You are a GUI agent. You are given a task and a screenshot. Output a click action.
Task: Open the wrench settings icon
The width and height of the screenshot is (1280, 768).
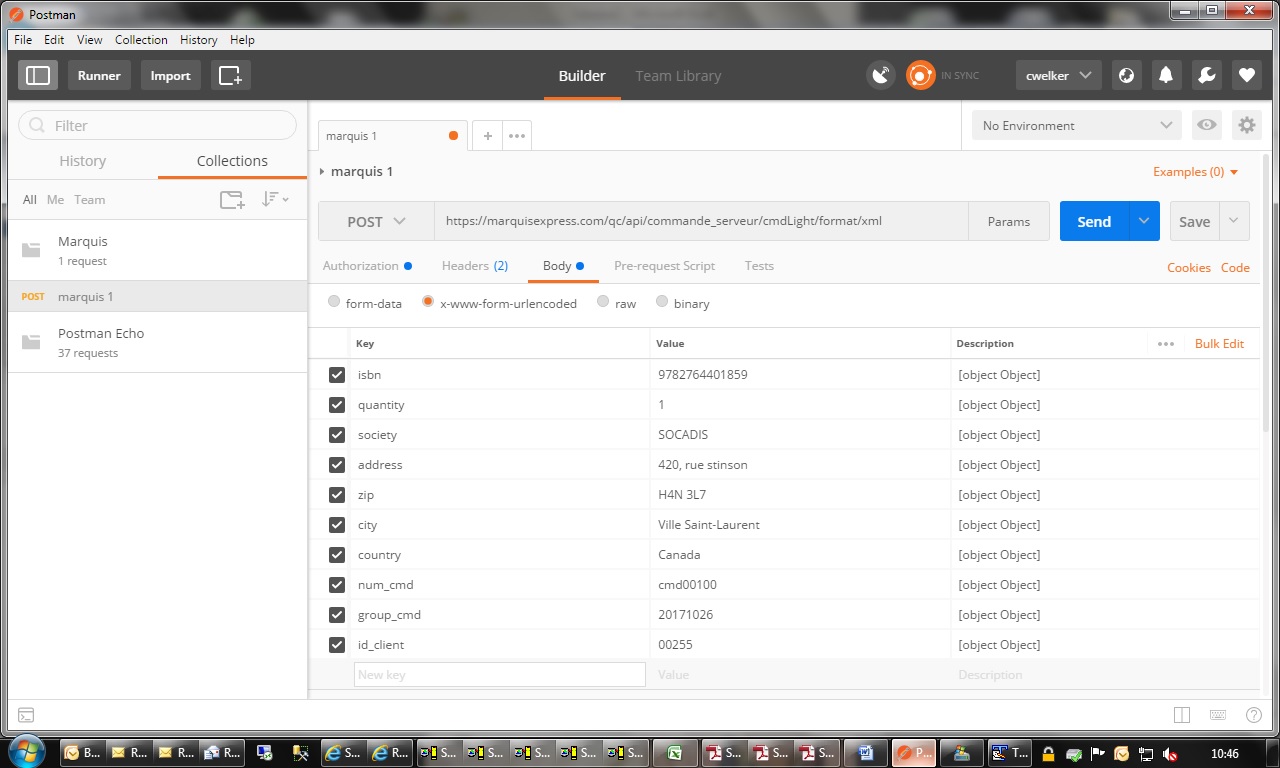[x=1206, y=75]
